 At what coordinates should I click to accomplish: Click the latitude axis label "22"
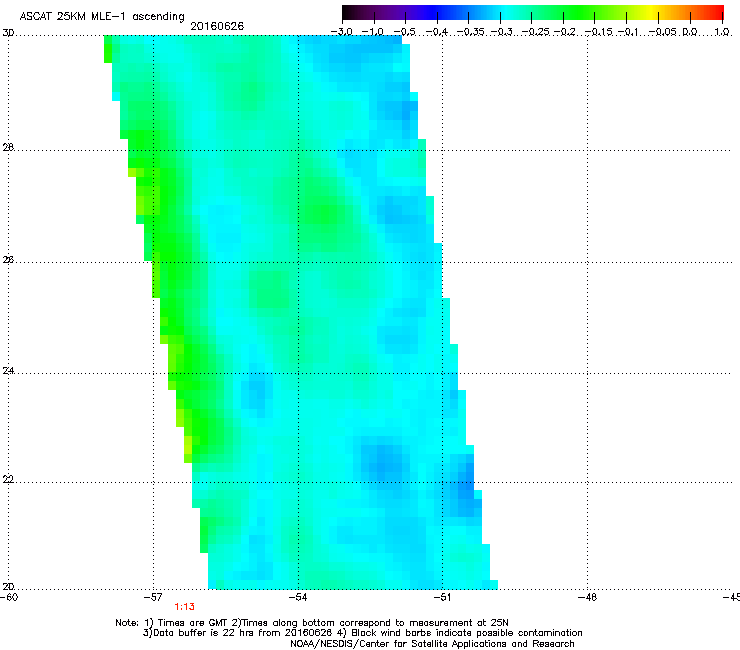pos(8,480)
